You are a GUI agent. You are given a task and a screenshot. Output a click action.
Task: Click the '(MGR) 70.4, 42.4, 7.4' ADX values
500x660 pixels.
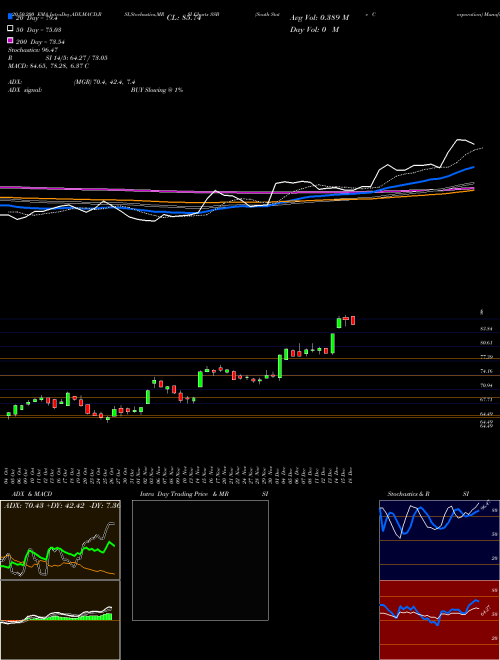[x=104, y=82]
